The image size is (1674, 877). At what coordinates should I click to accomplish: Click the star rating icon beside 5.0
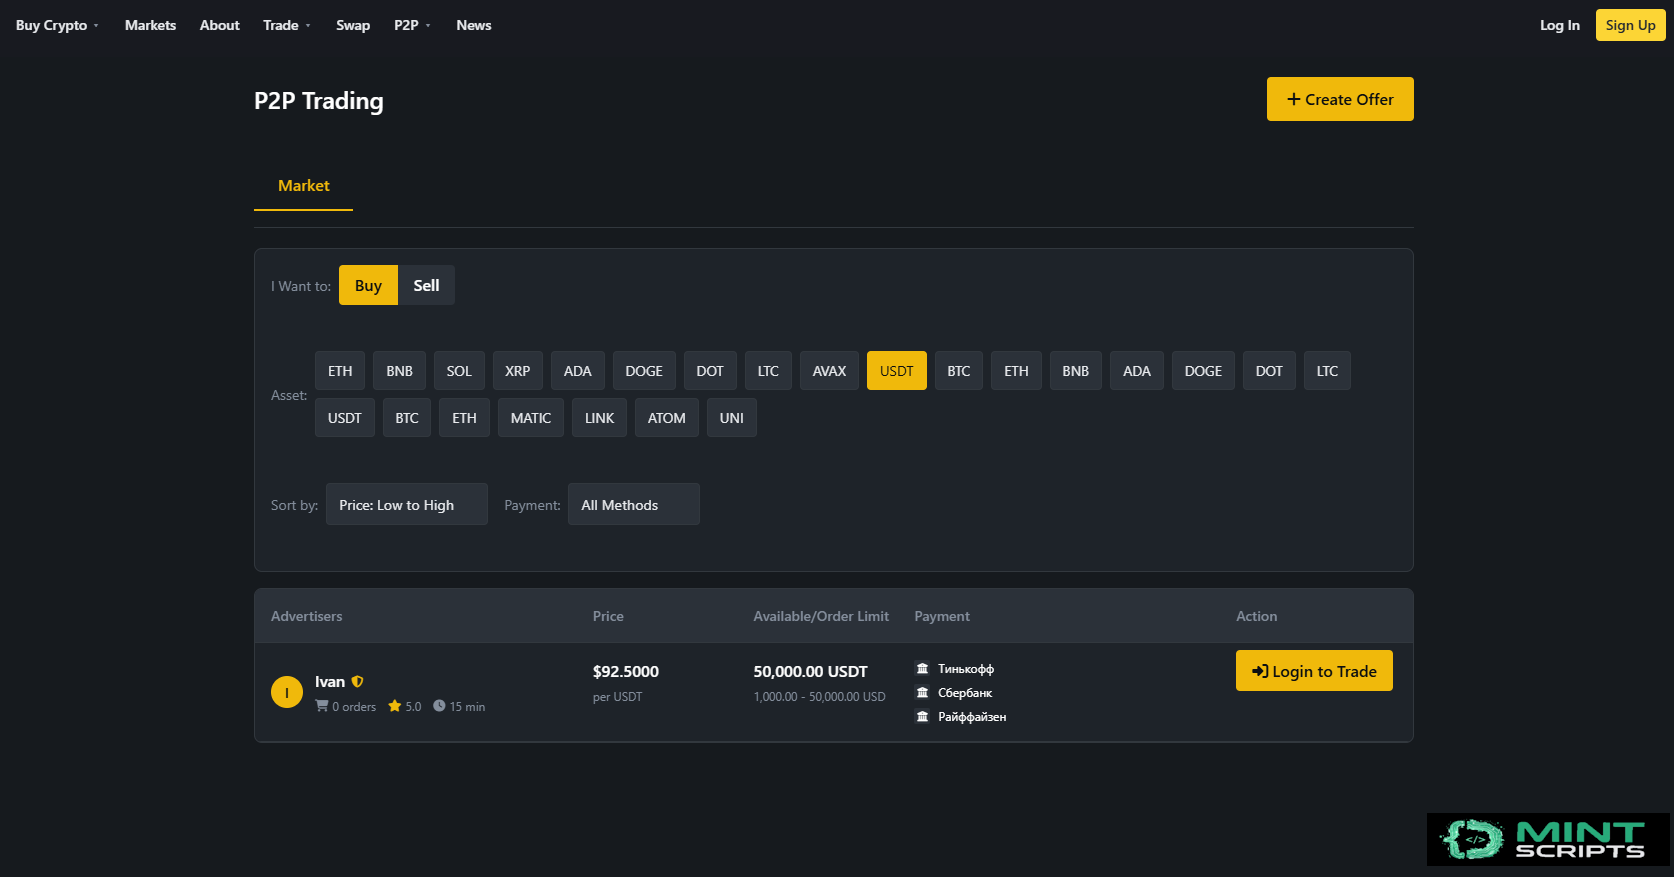[x=395, y=706]
